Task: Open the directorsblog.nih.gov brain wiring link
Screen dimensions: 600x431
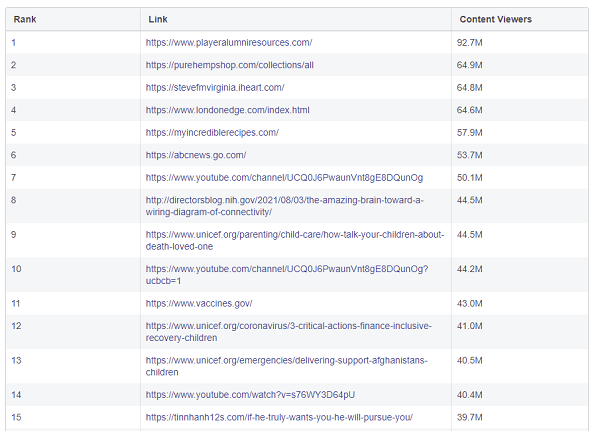Action: click(x=284, y=206)
